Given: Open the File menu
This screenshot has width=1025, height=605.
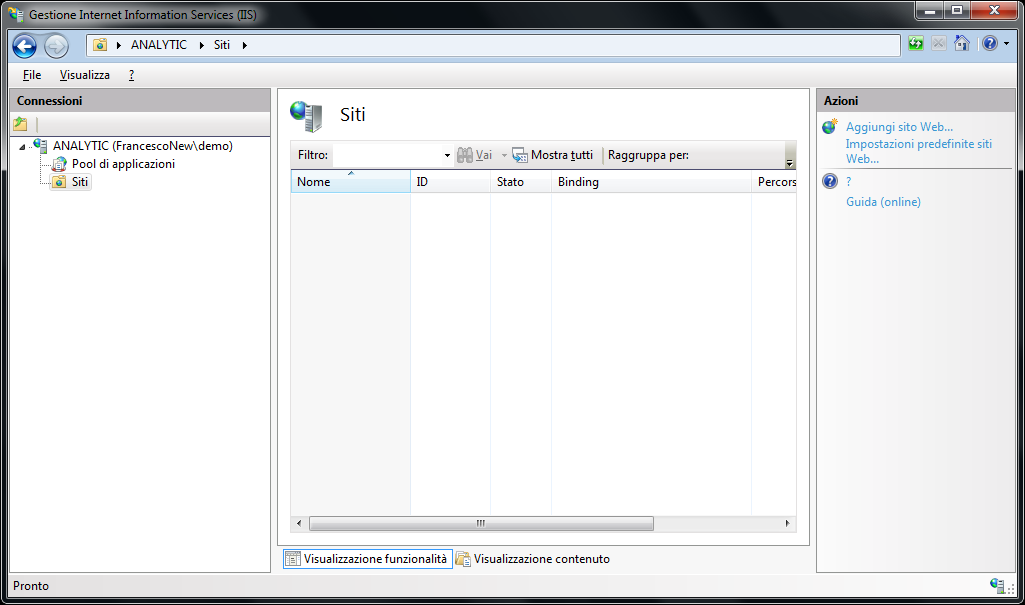Looking at the screenshot, I should pos(32,75).
